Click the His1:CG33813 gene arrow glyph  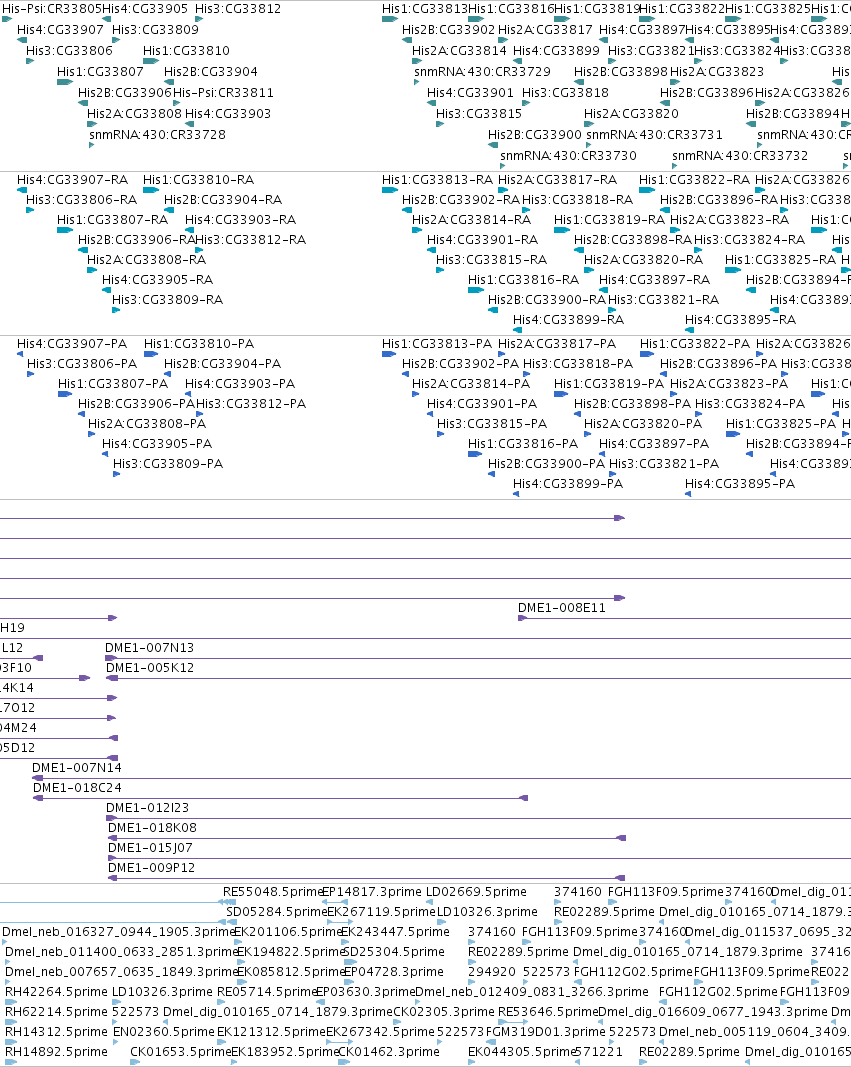[390, 19]
